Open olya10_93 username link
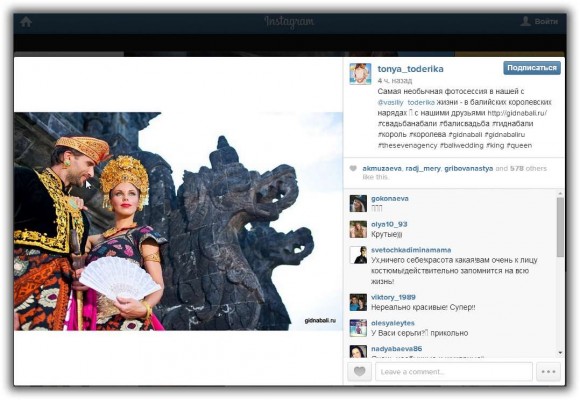580x400 pixels. tap(389, 224)
